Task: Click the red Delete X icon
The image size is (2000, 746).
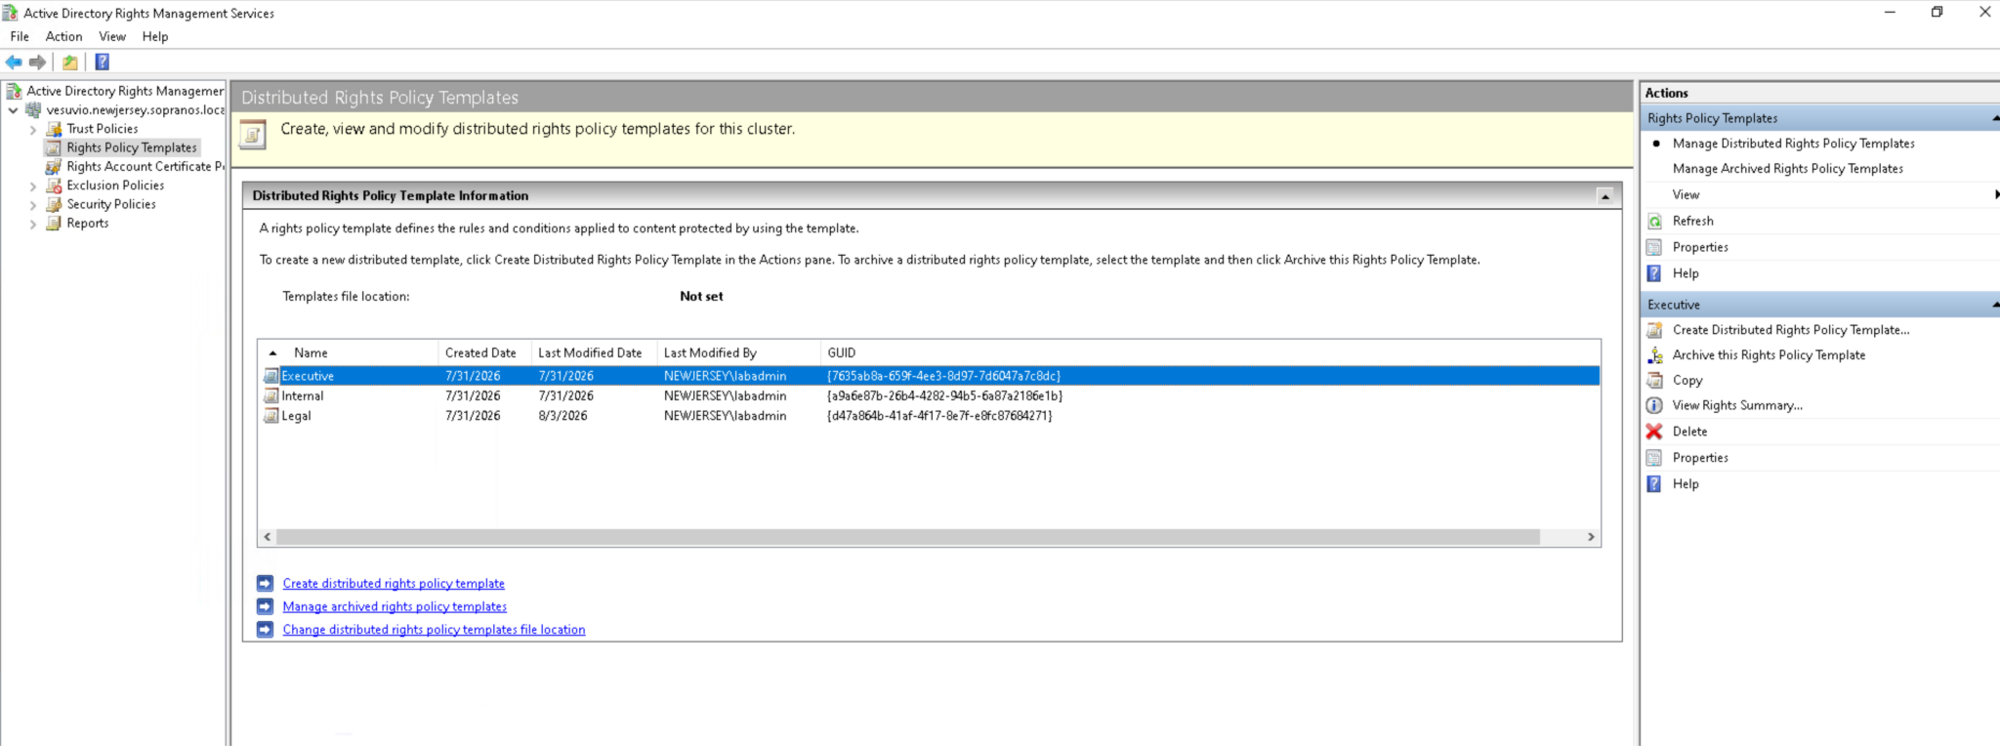Action: click(1655, 432)
